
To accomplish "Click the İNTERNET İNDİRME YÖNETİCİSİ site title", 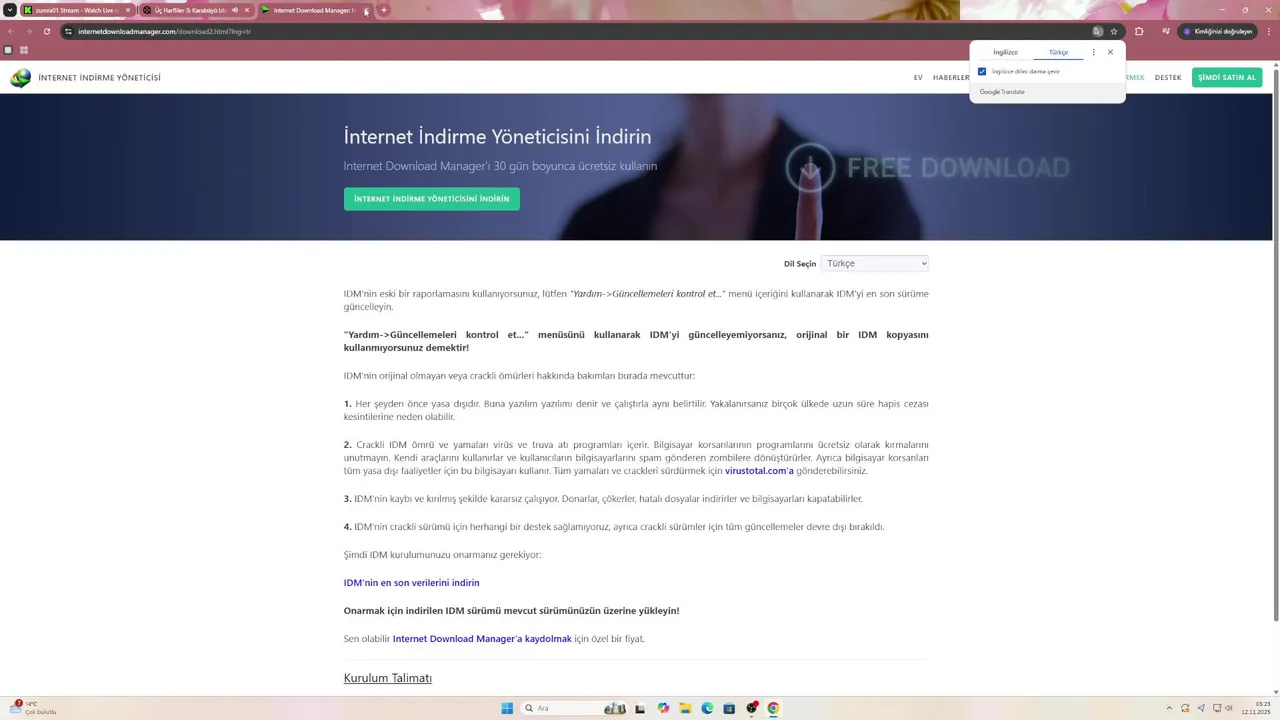I will click(99, 77).
